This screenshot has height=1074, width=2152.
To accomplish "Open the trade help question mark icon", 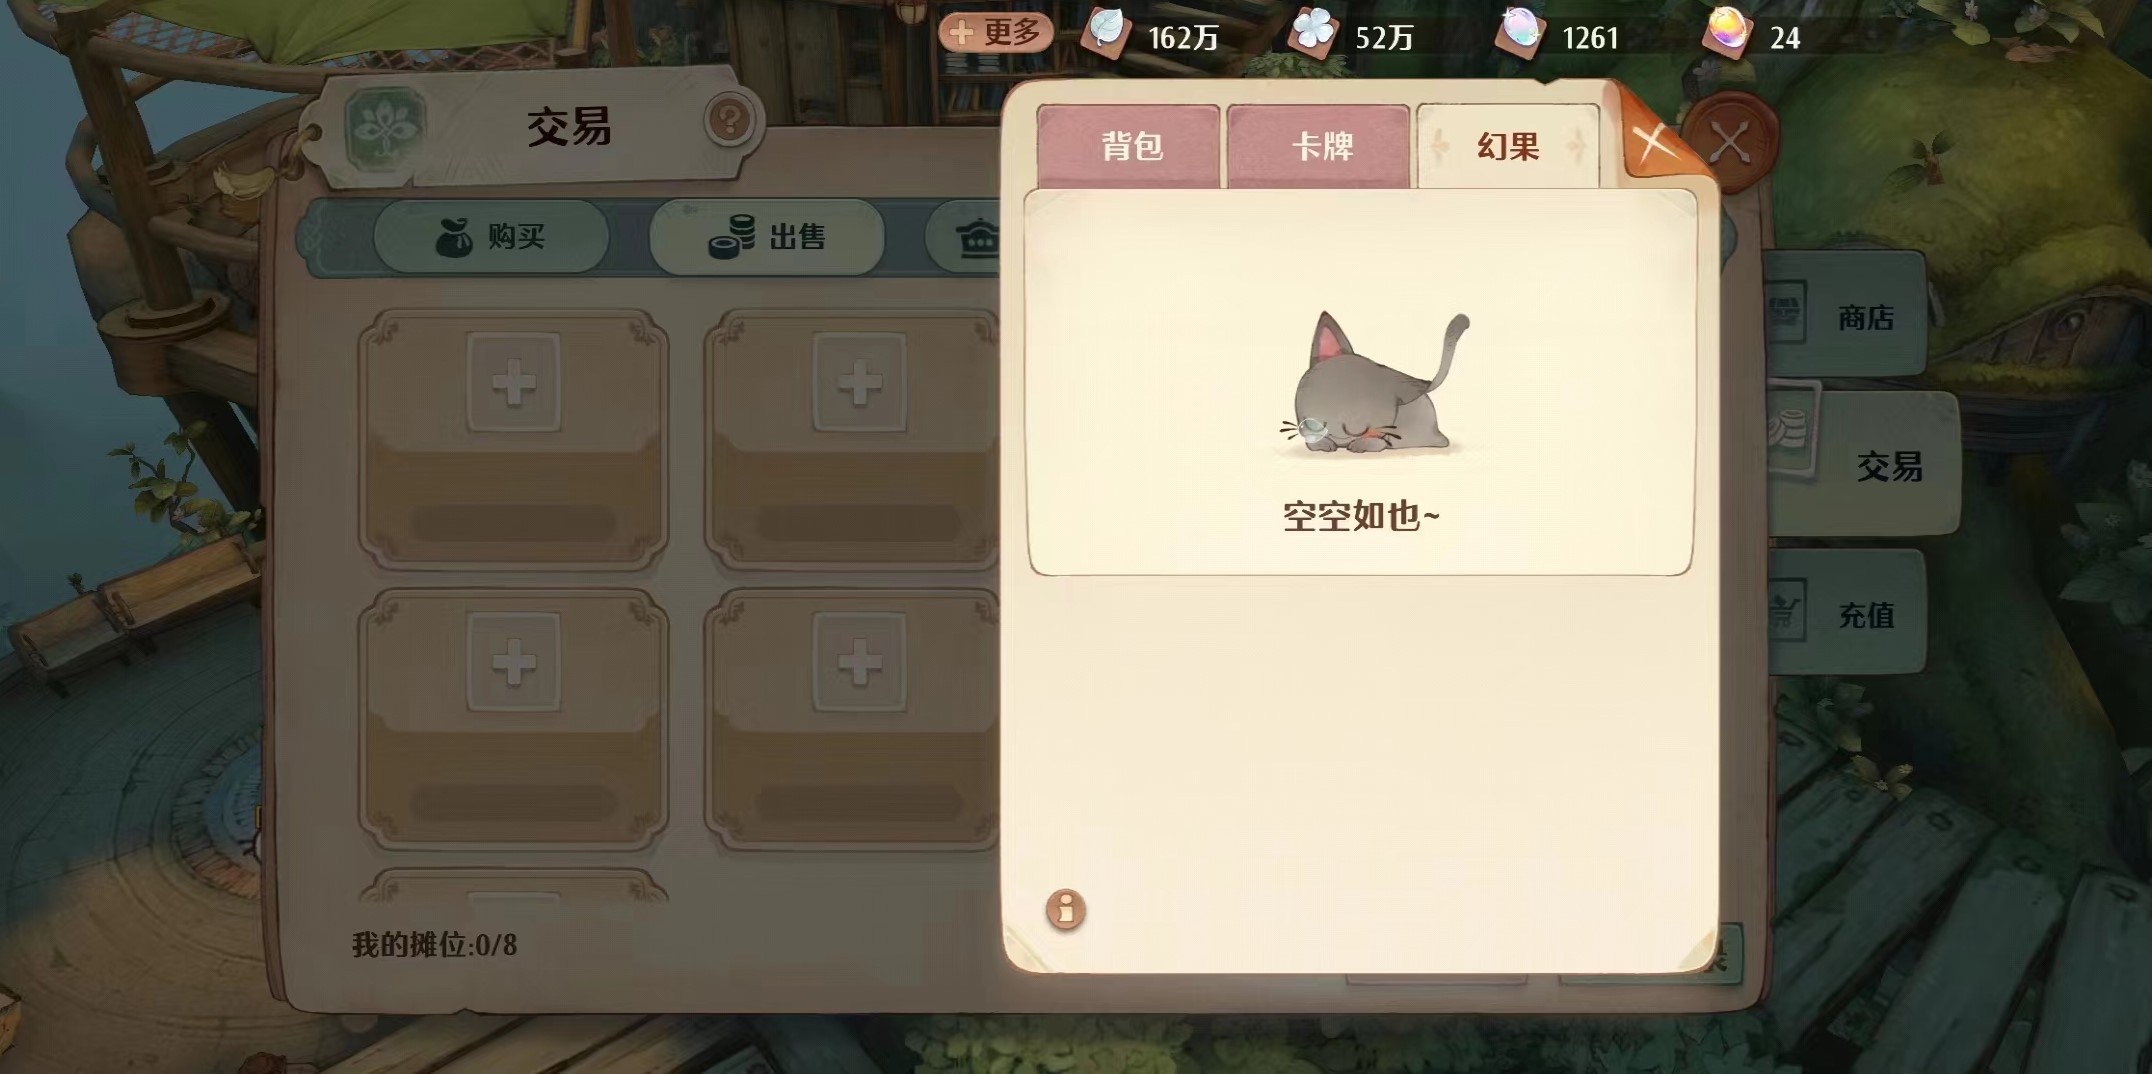I will 730,121.
